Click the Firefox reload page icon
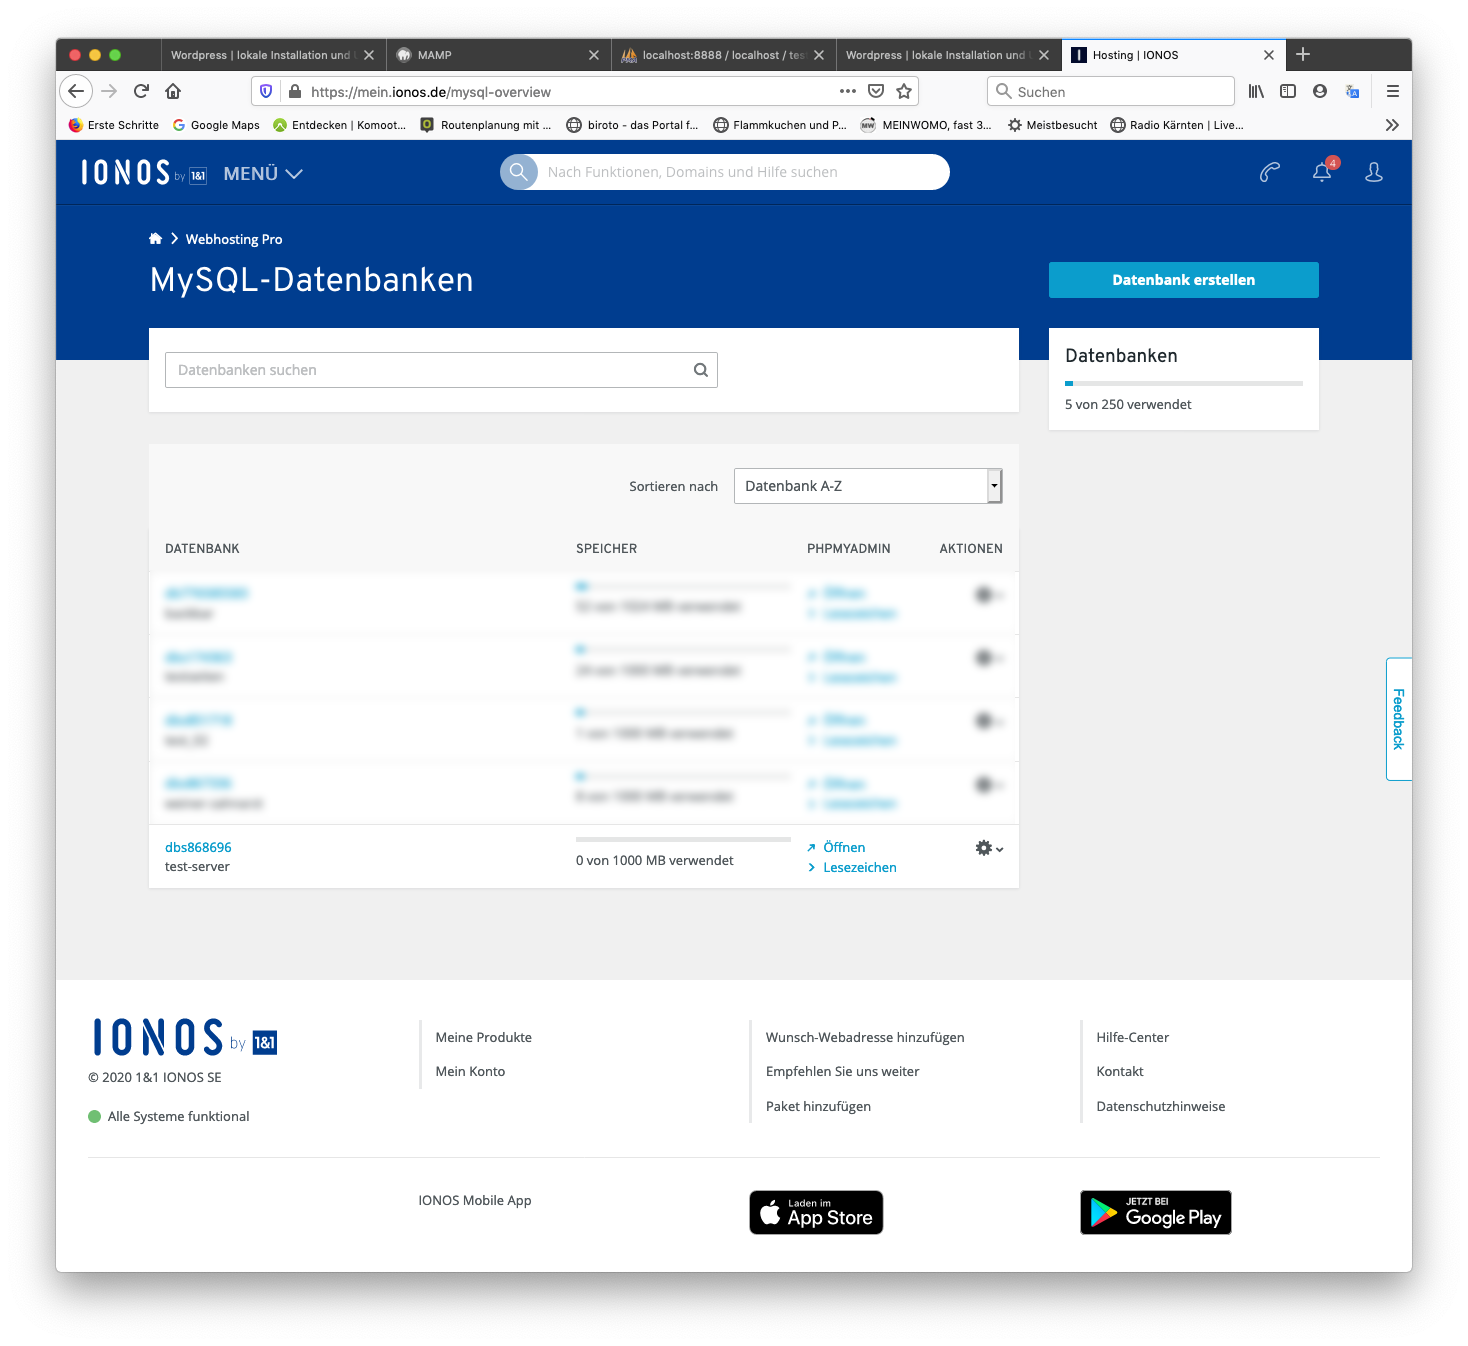Viewport: 1468px width, 1346px height. (141, 91)
